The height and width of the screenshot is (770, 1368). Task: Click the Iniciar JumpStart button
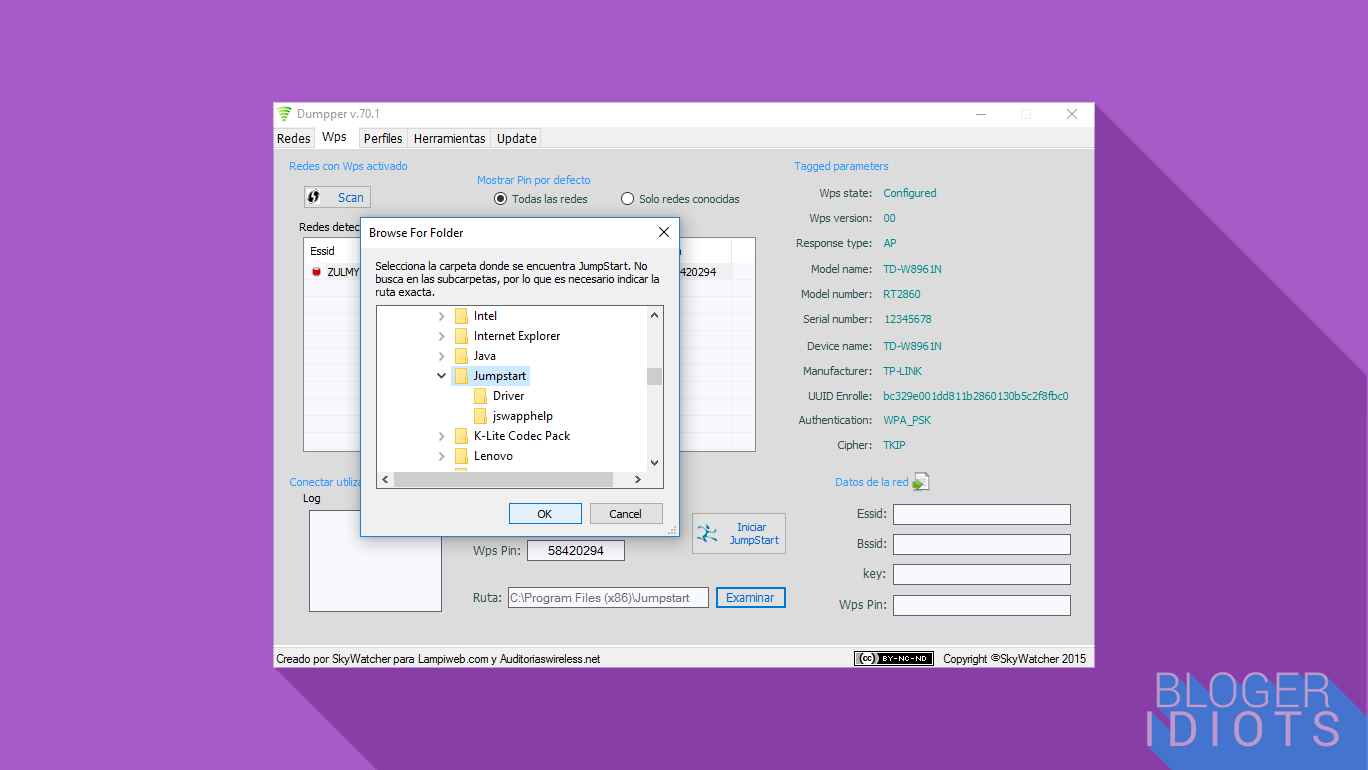pos(739,534)
